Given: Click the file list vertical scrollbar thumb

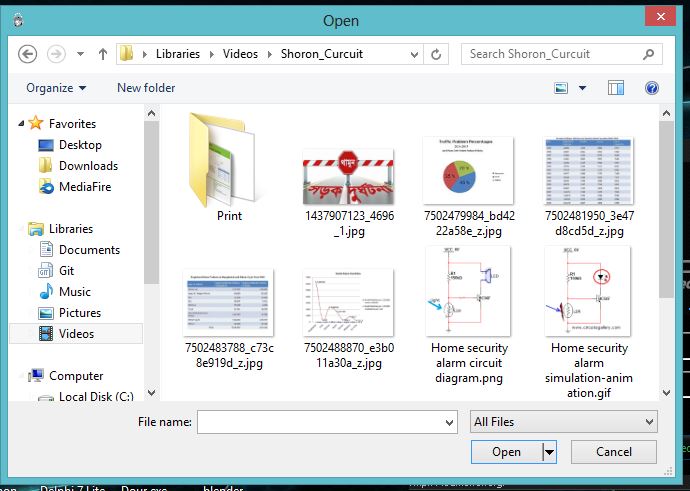Looking at the screenshot, I should (666, 209).
